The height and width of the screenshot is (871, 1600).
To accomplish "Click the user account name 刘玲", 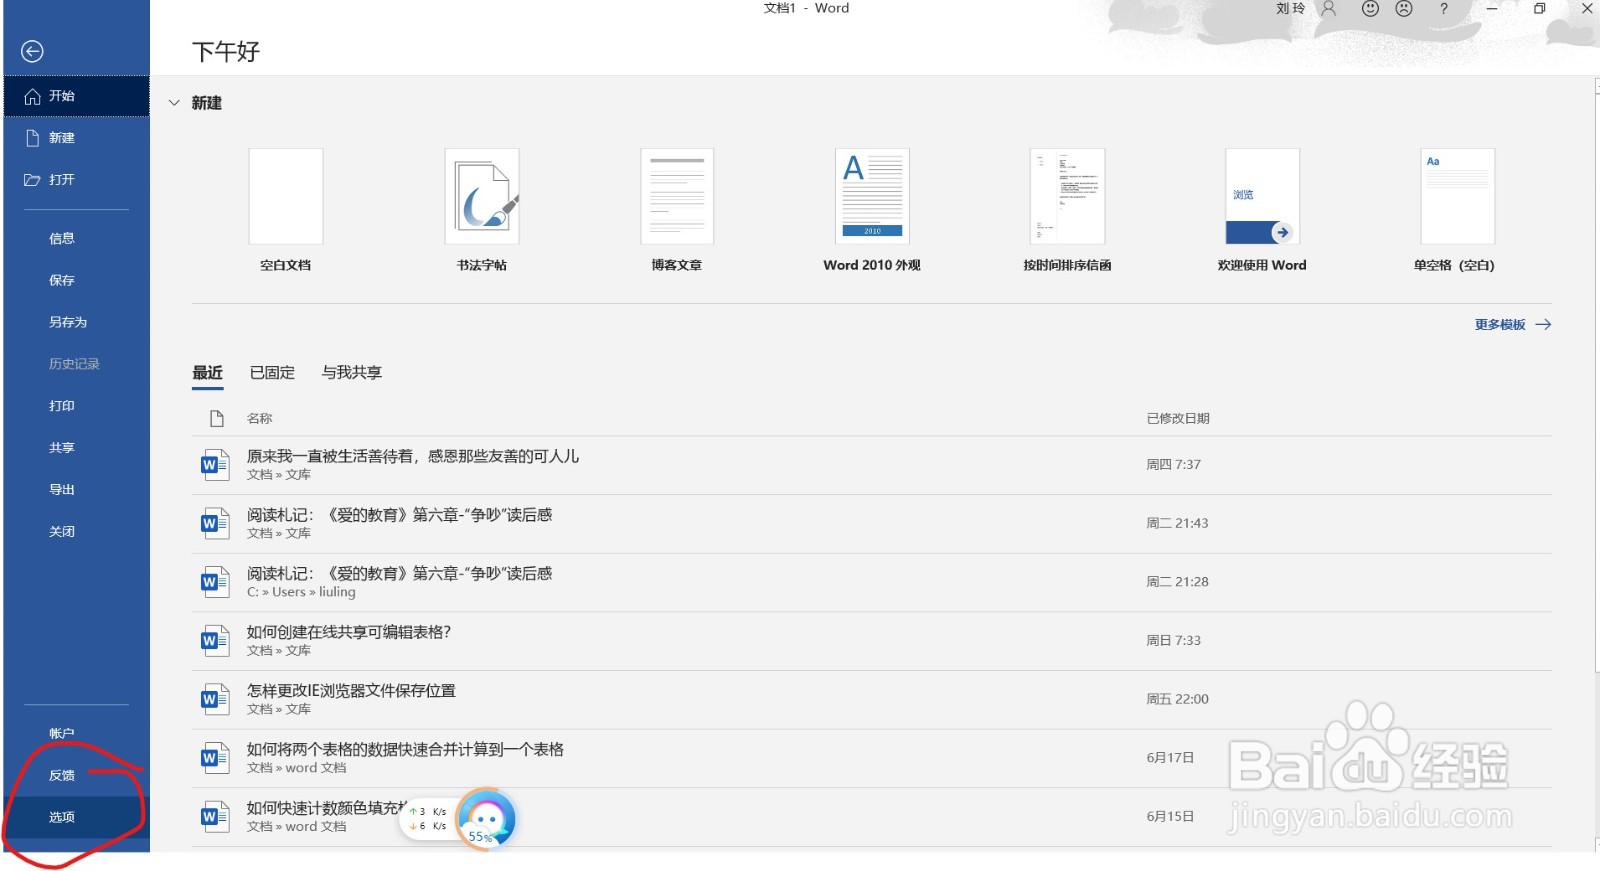I will tap(1290, 8).
